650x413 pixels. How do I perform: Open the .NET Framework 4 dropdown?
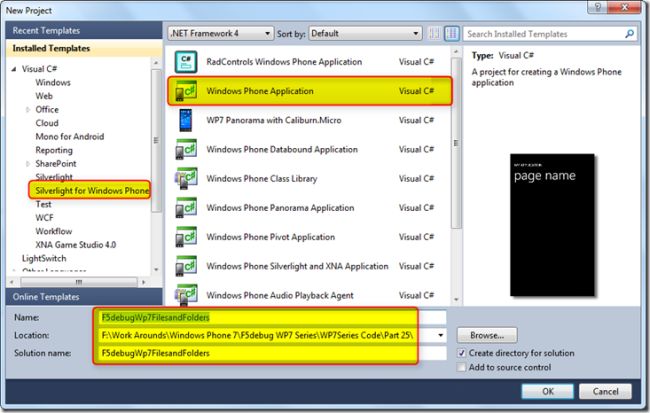click(221, 34)
